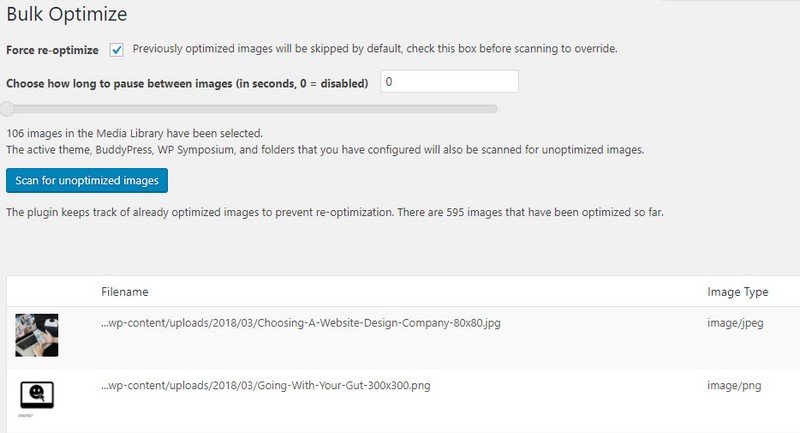Start Scan for unoptimized images
This screenshot has width=800, height=433.
[x=87, y=181]
